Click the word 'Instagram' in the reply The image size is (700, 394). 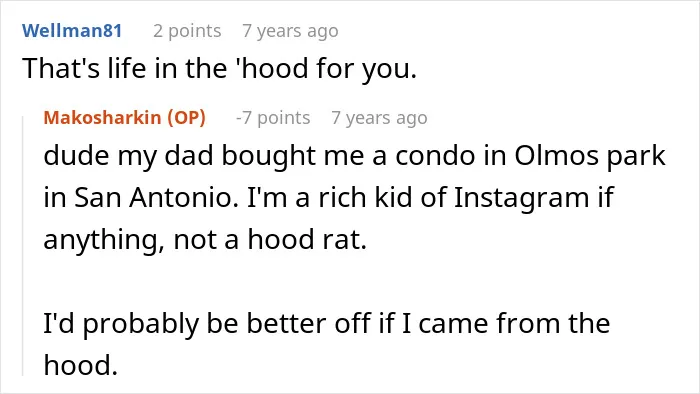point(521,198)
